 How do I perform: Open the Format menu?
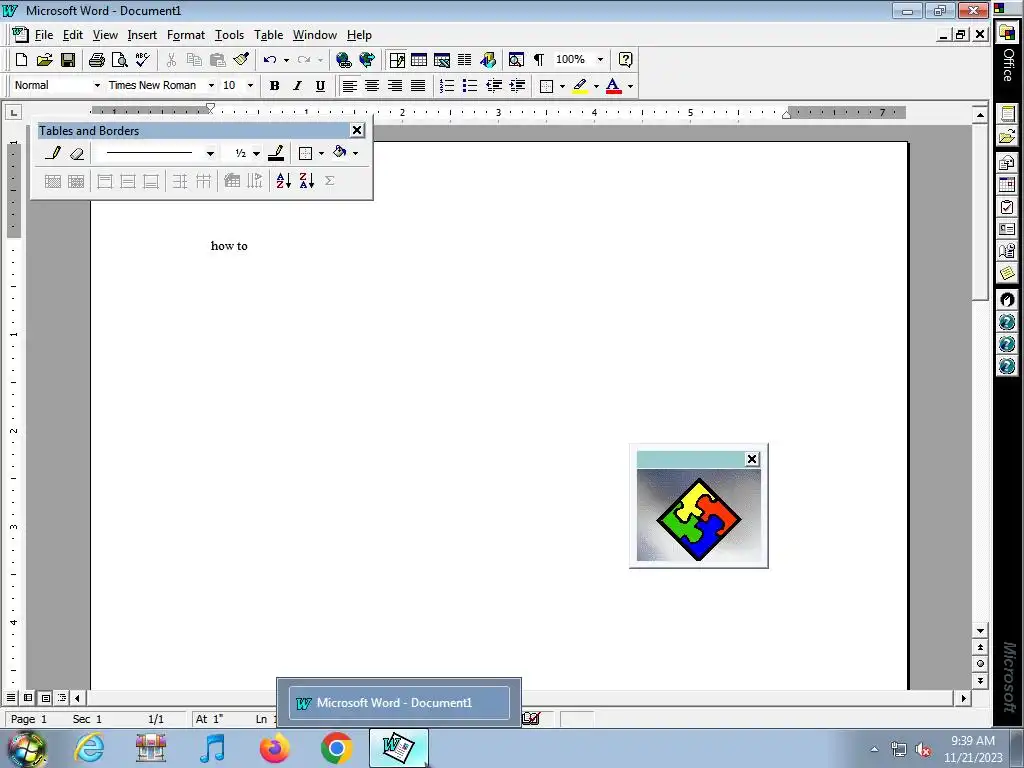pyautogui.click(x=185, y=35)
